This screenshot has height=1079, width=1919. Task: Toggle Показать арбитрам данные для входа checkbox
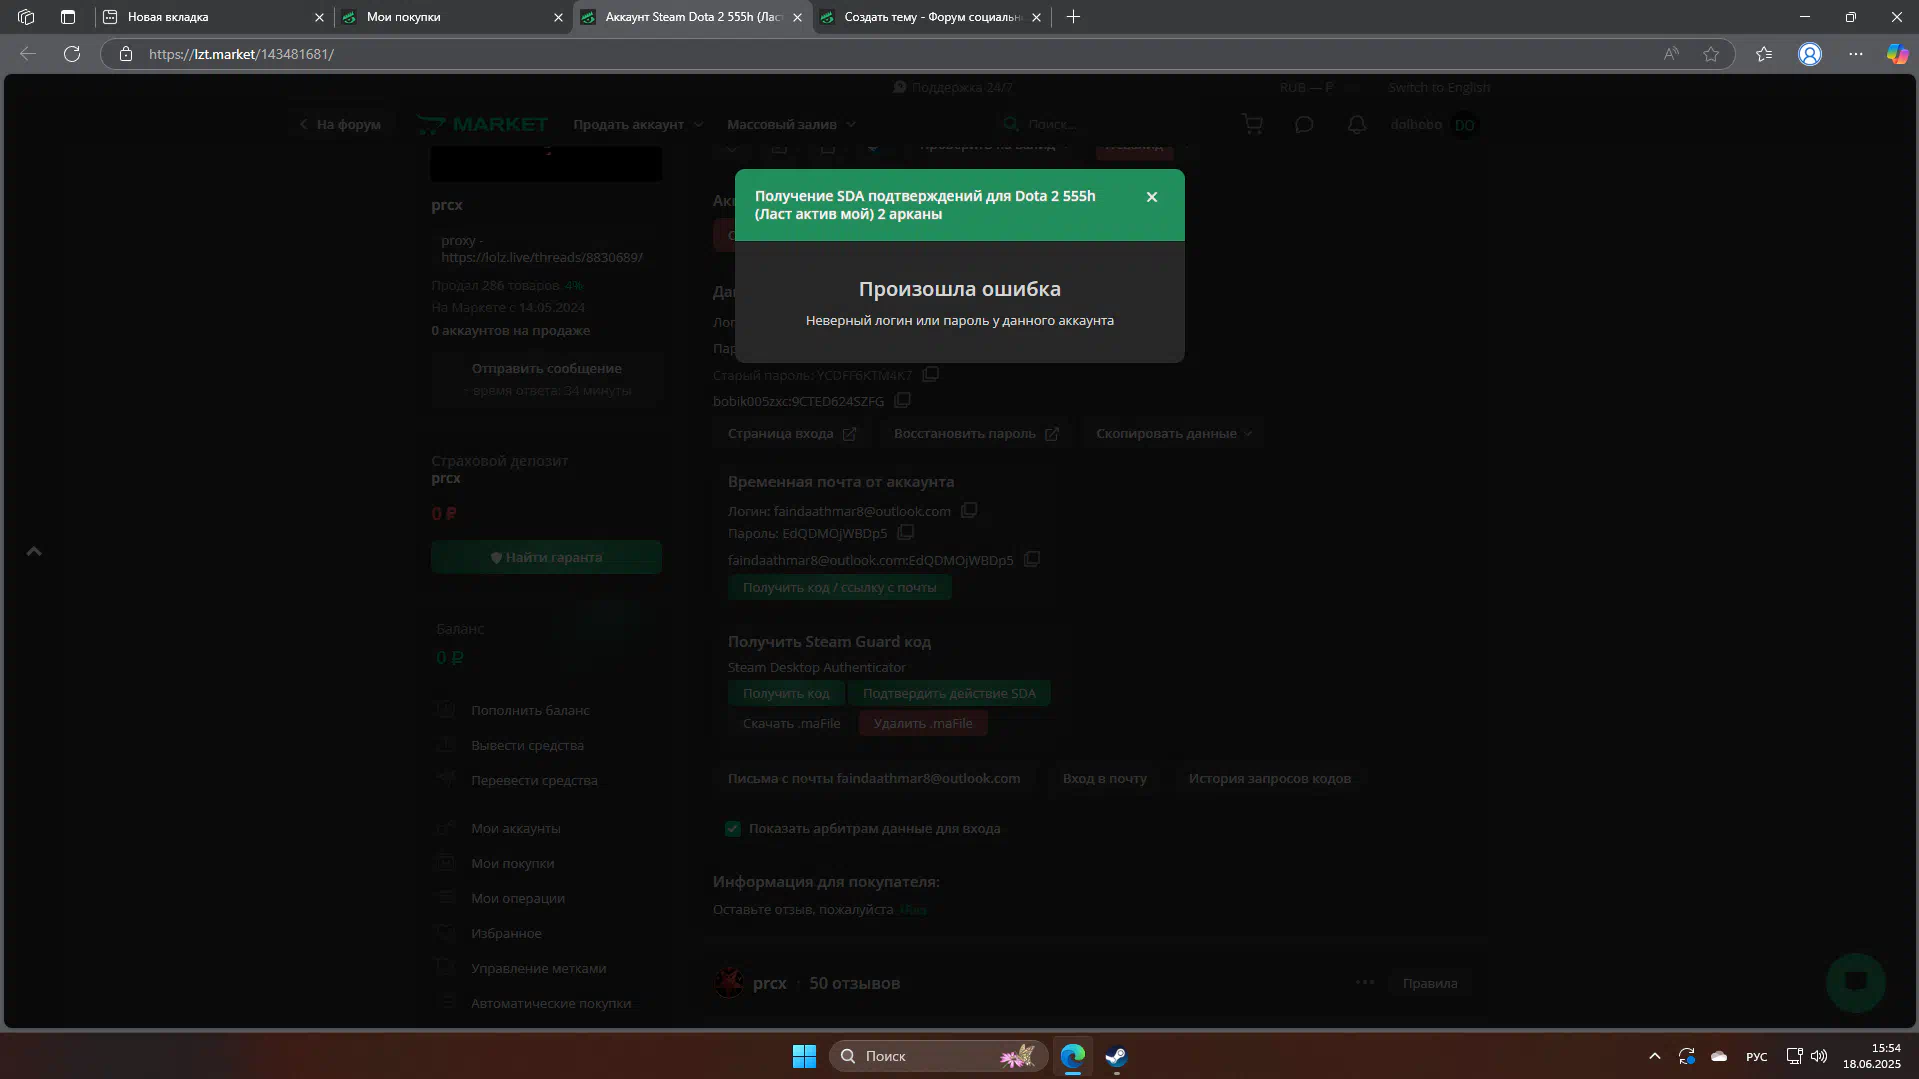[x=733, y=828]
